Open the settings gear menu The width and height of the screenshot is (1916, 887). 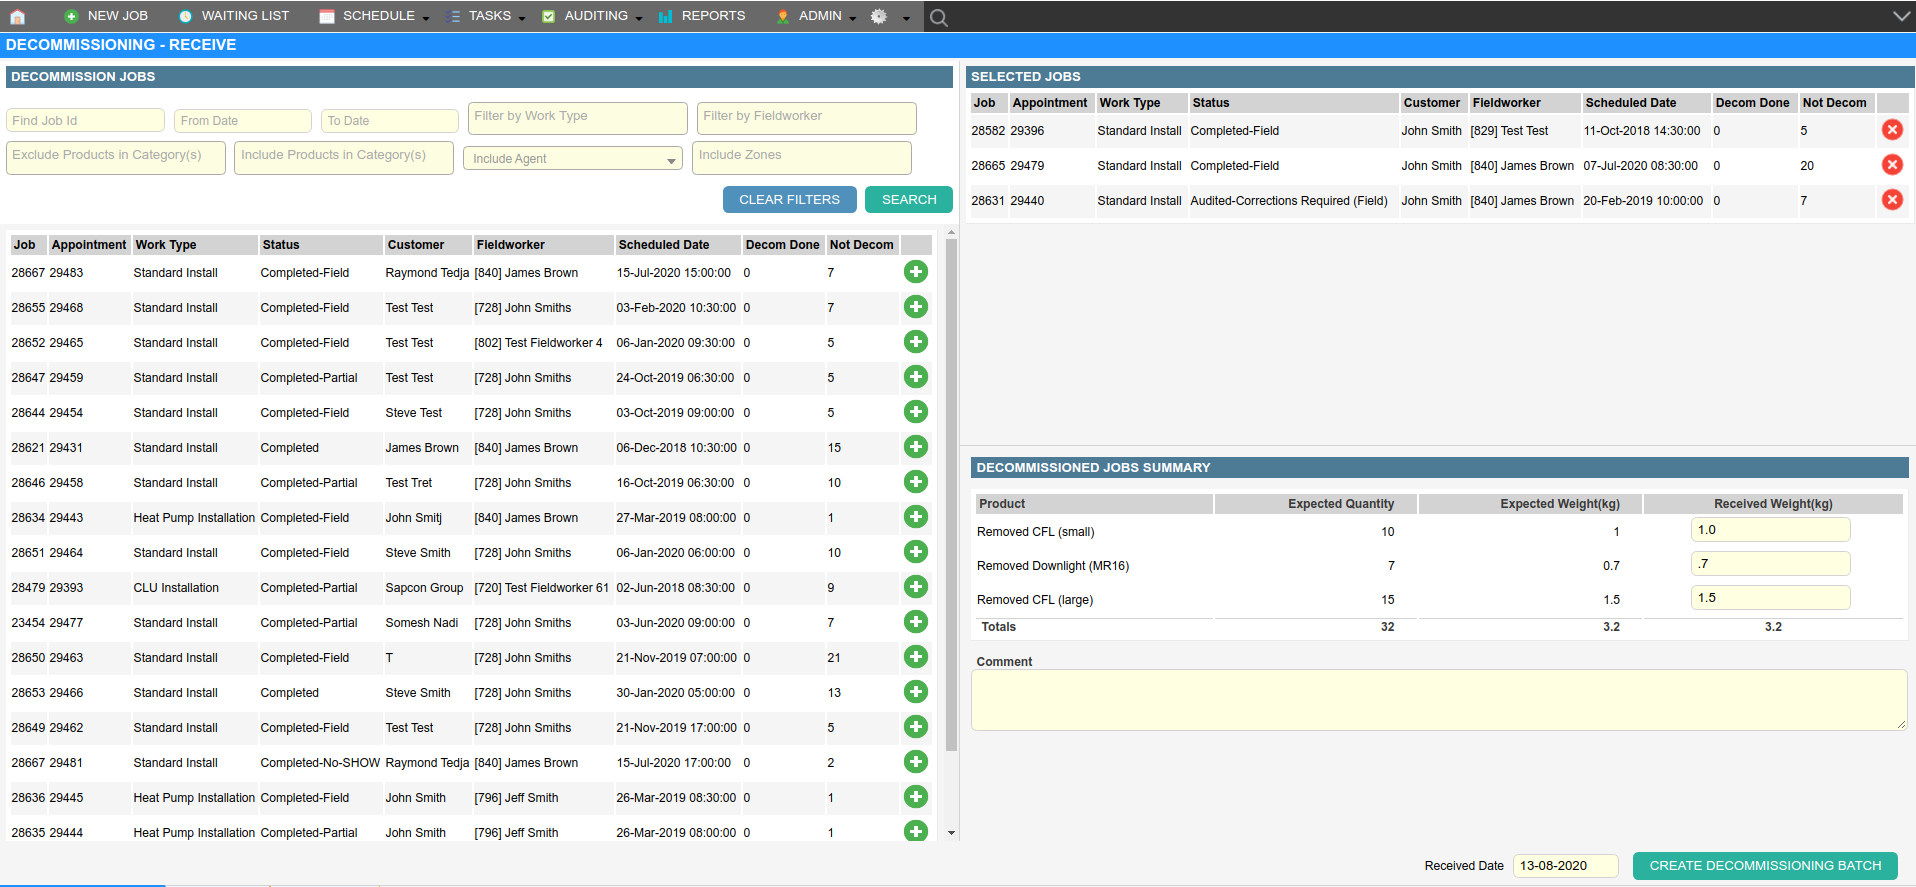coord(880,17)
